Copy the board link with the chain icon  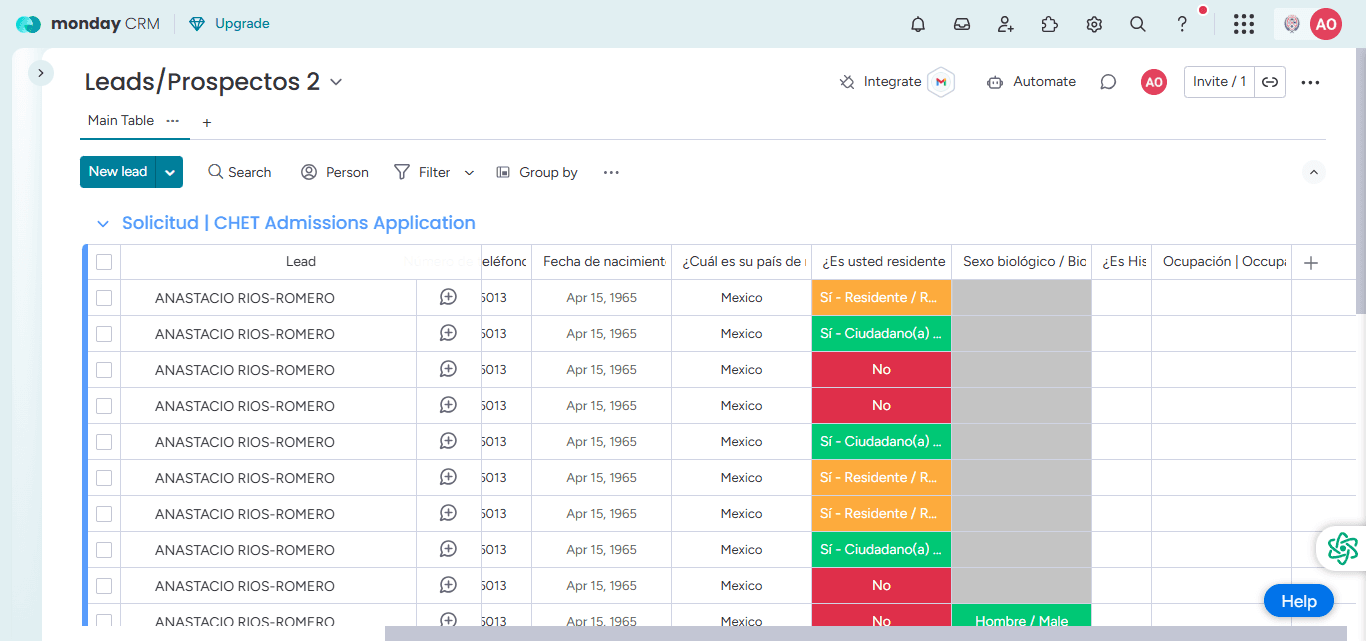1270,82
